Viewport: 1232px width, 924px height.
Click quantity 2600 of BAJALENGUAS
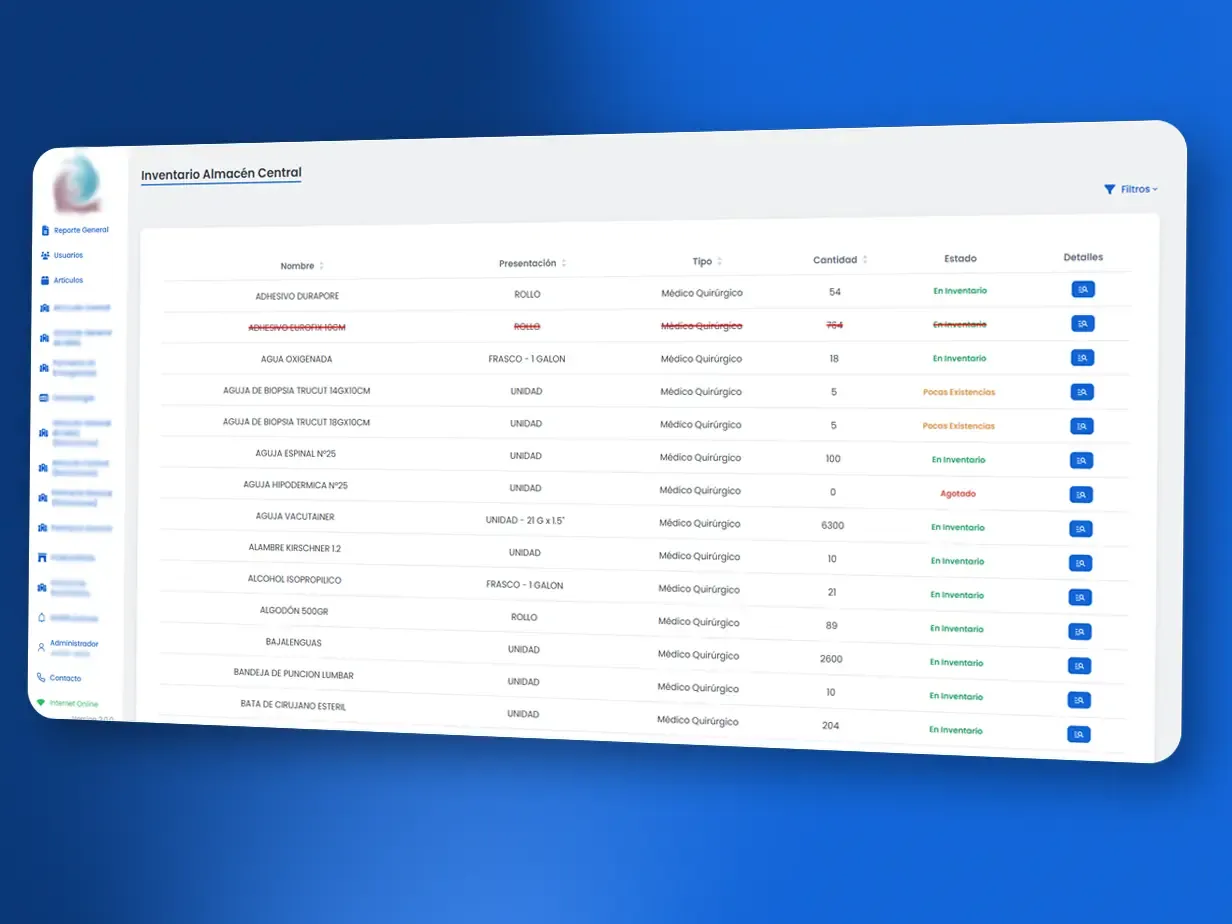tap(832, 659)
